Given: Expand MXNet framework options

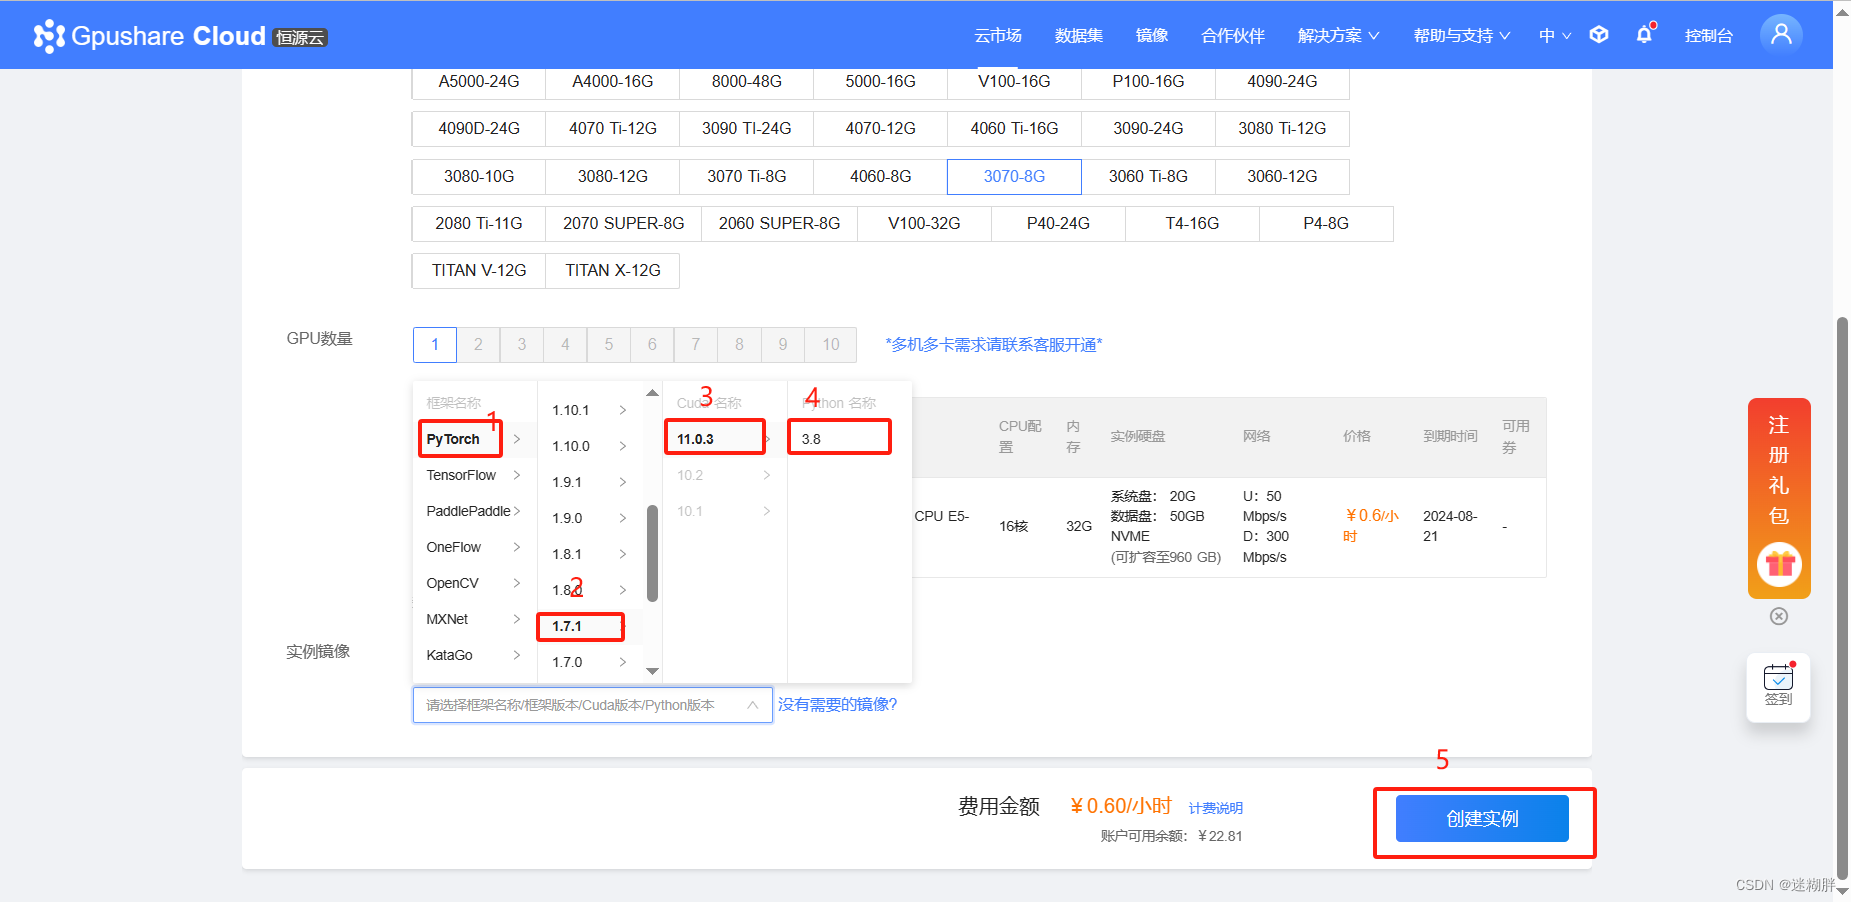Looking at the screenshot, I should click(474, 619).
